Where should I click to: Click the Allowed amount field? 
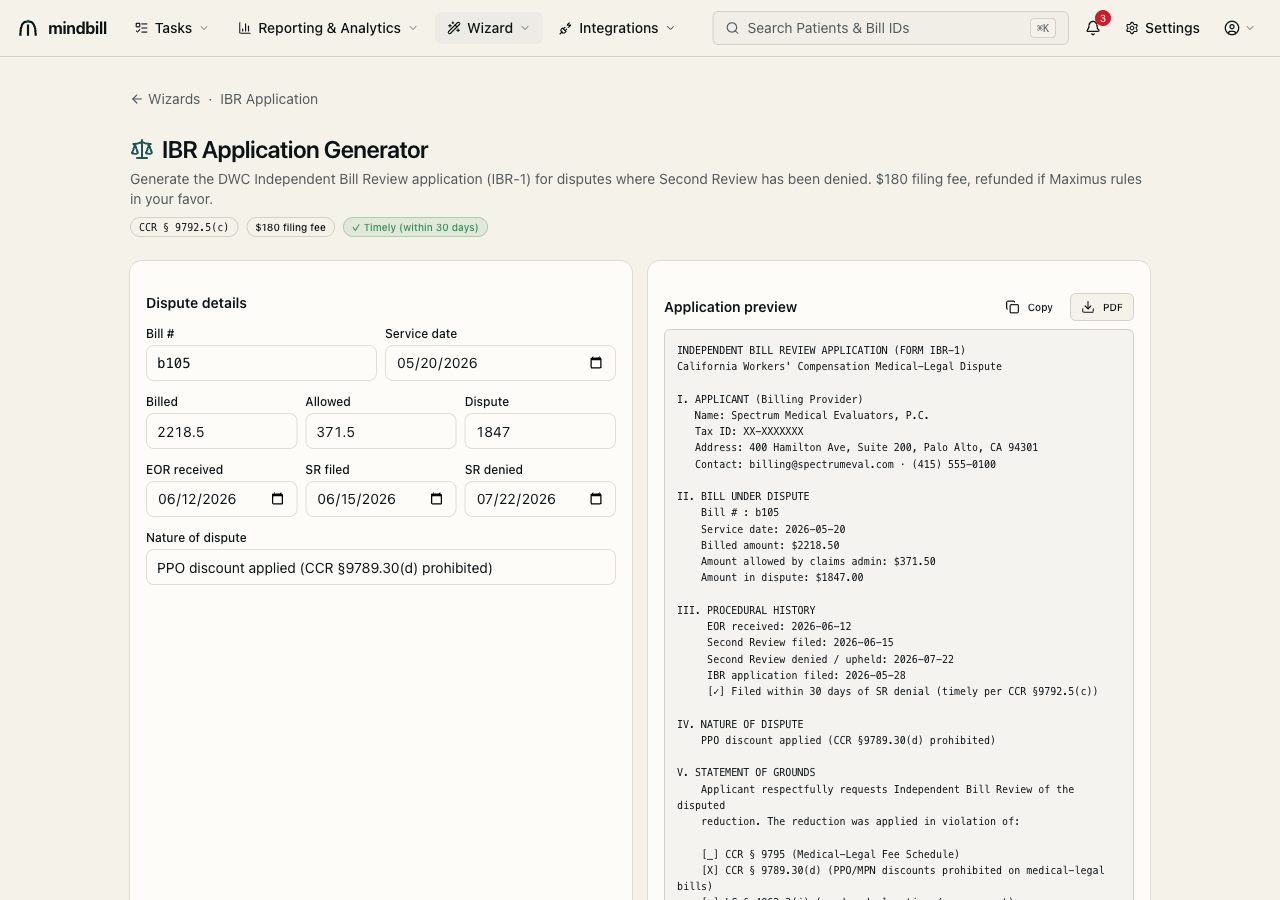pos(381,431)
